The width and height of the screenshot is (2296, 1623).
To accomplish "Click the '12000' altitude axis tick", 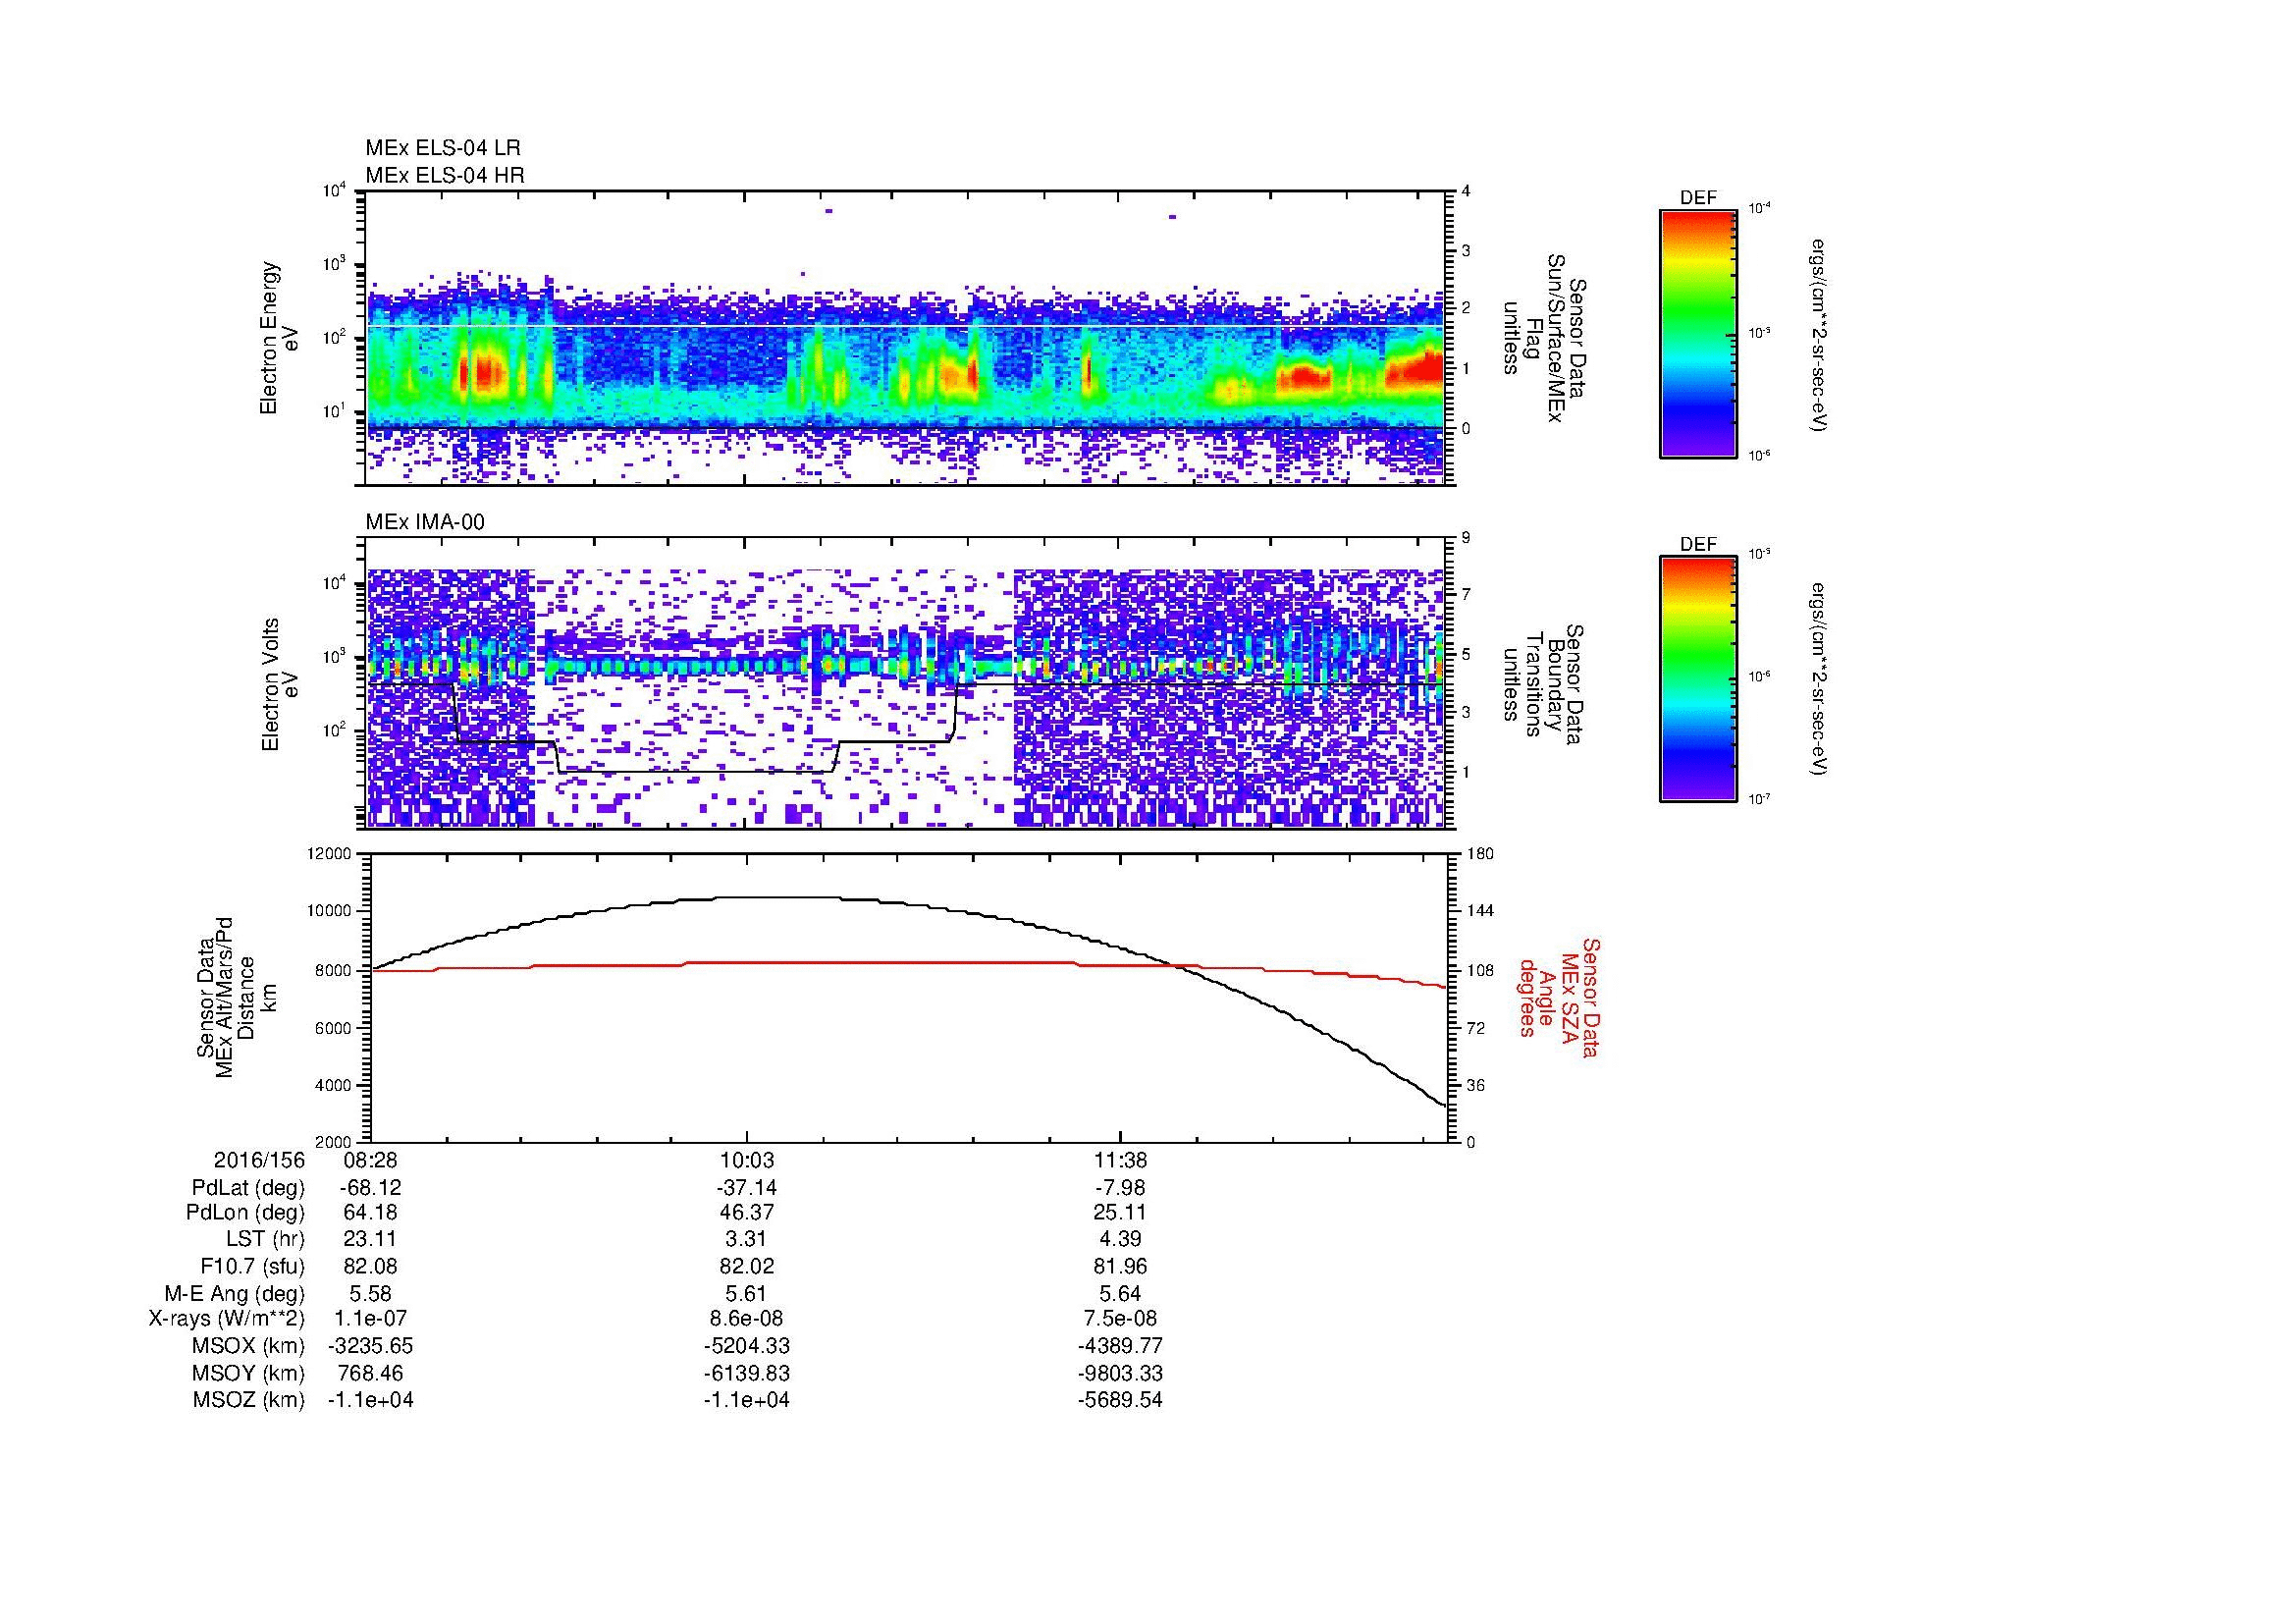I will pos(330,854).
